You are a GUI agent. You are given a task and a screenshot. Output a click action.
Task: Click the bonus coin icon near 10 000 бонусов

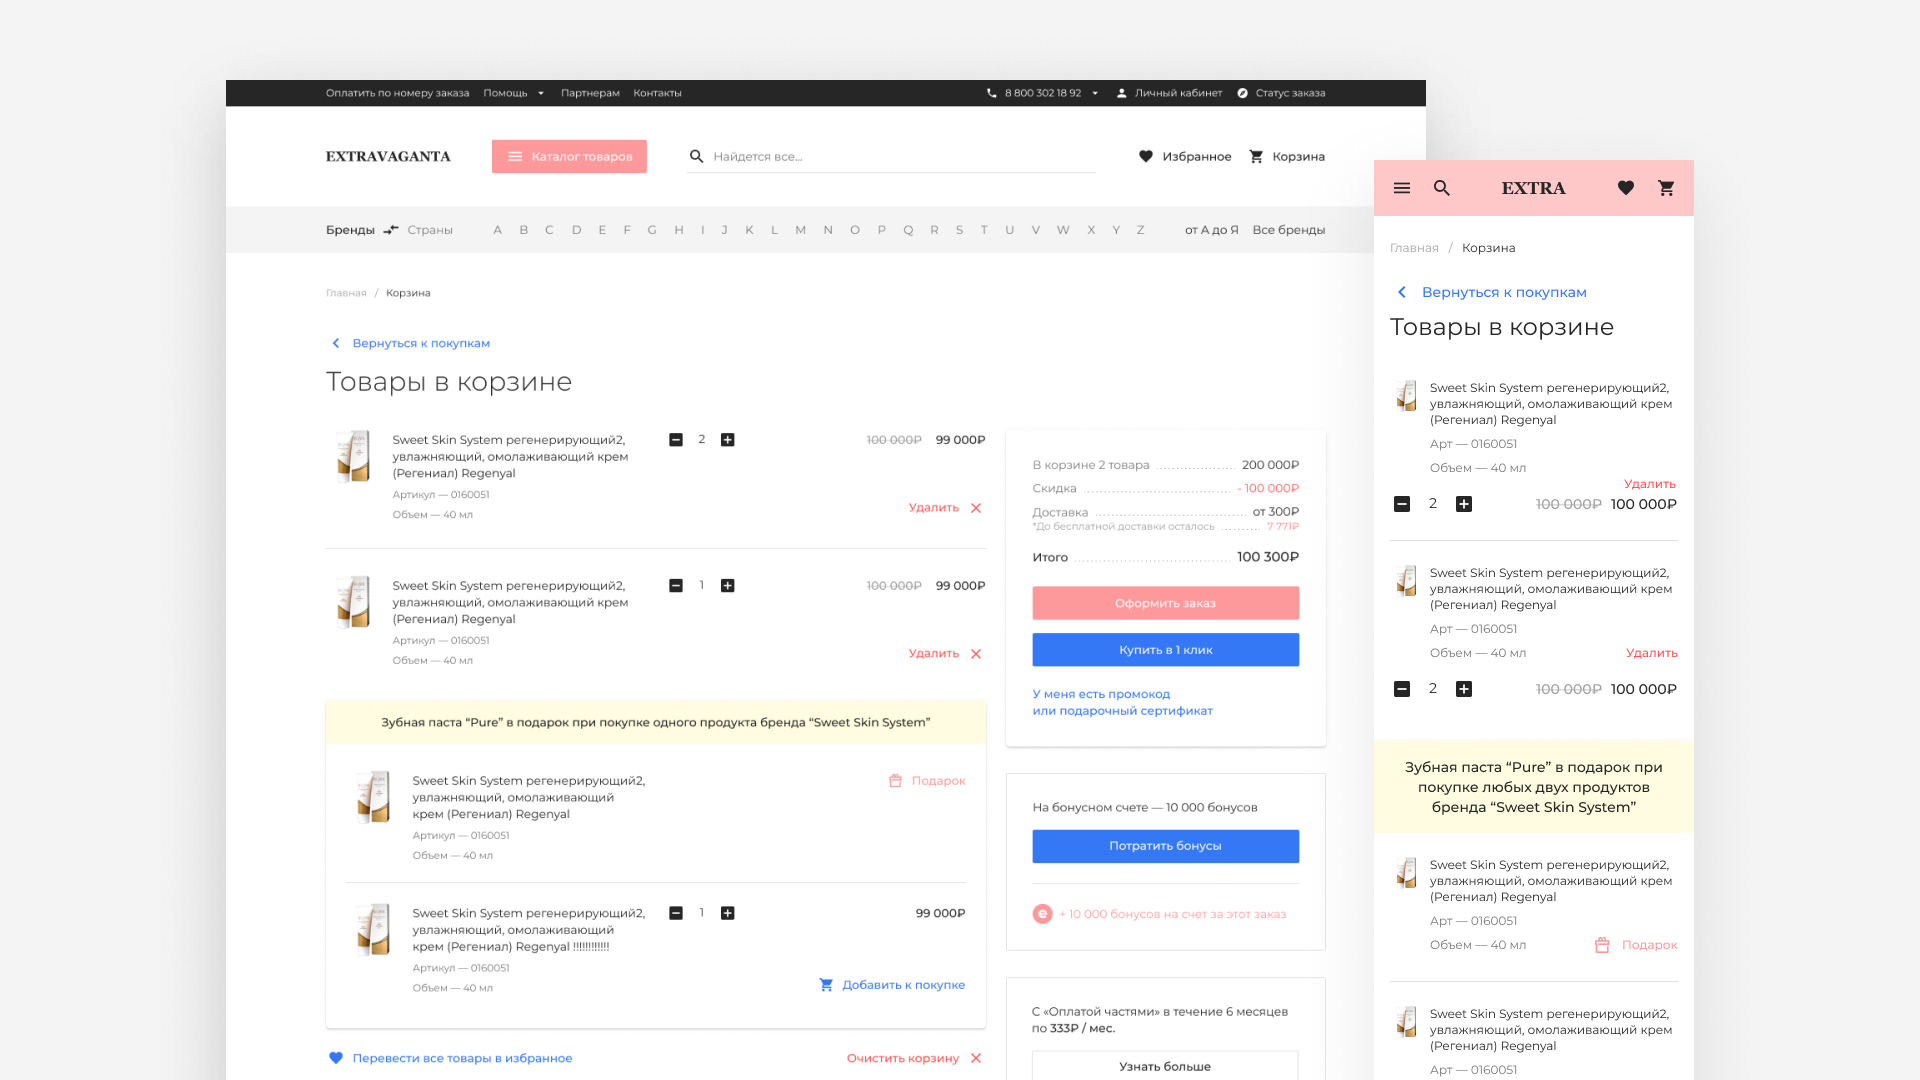point(1043,914)
